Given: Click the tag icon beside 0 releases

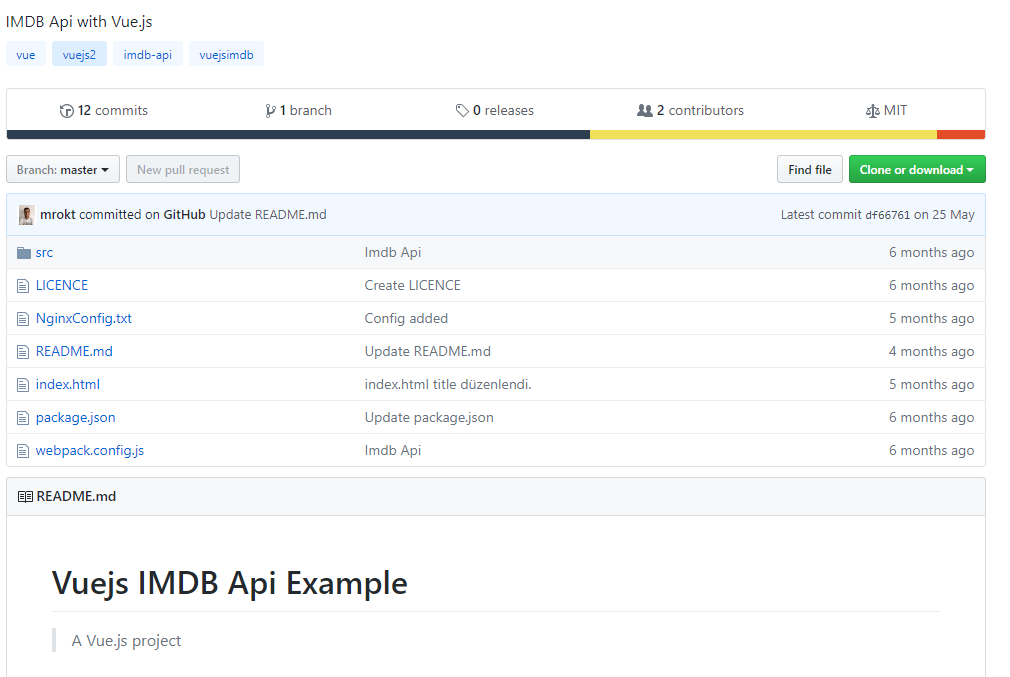Looking at the screenshot, I should [x=462, y=110].
